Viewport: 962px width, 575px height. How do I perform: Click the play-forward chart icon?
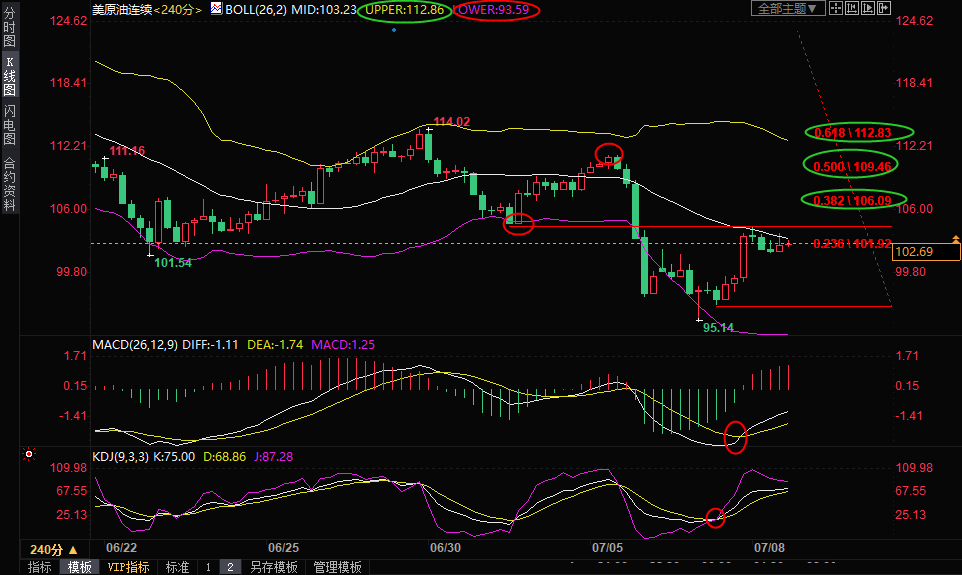[x=869, y=8]
